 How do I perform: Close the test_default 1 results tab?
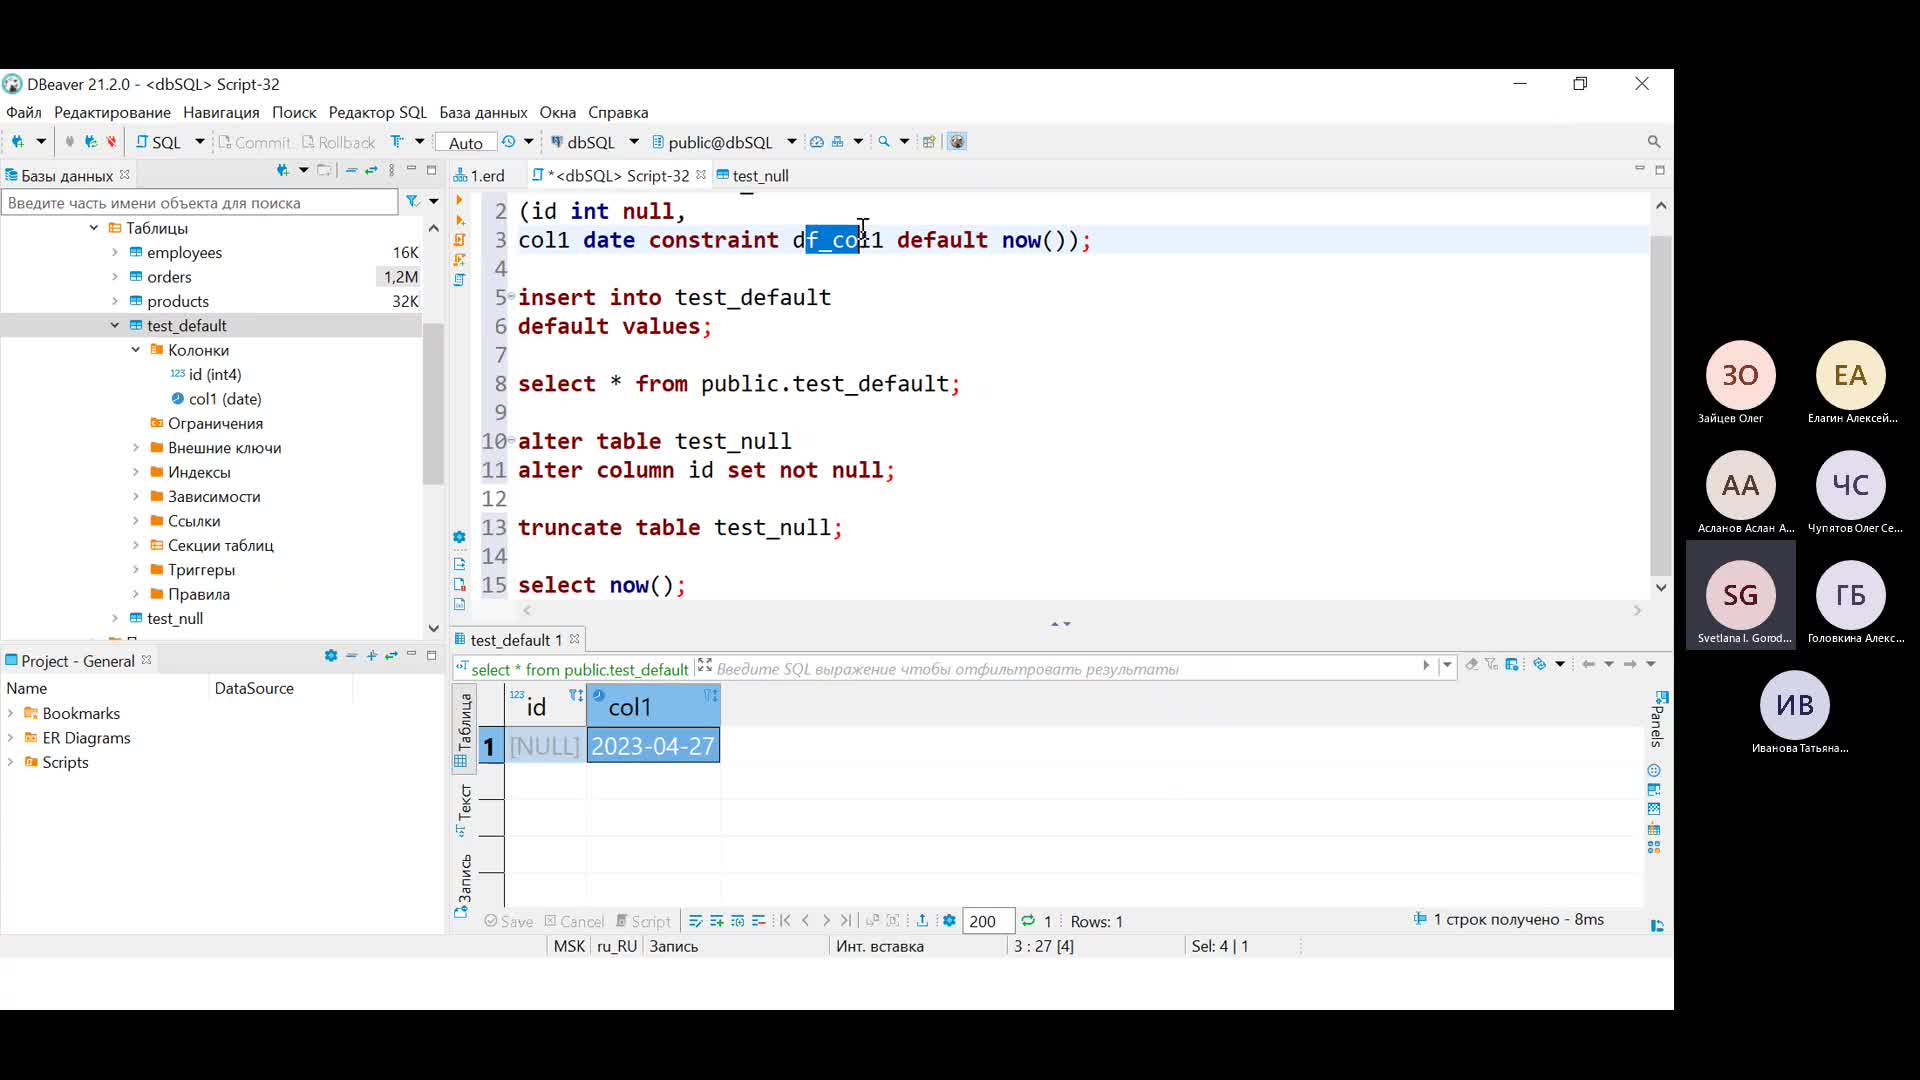pyautogui.click(x=574, y=639)
